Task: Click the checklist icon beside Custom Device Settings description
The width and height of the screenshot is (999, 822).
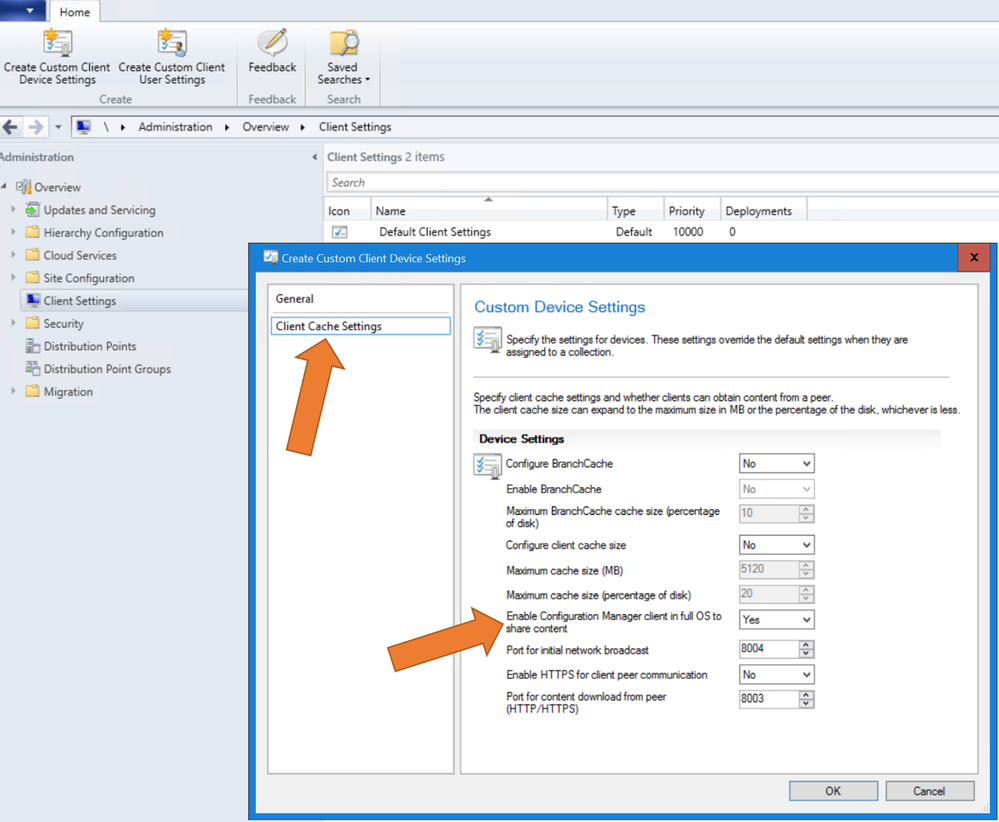Action: pyautogui.click(x=487, y=340)
